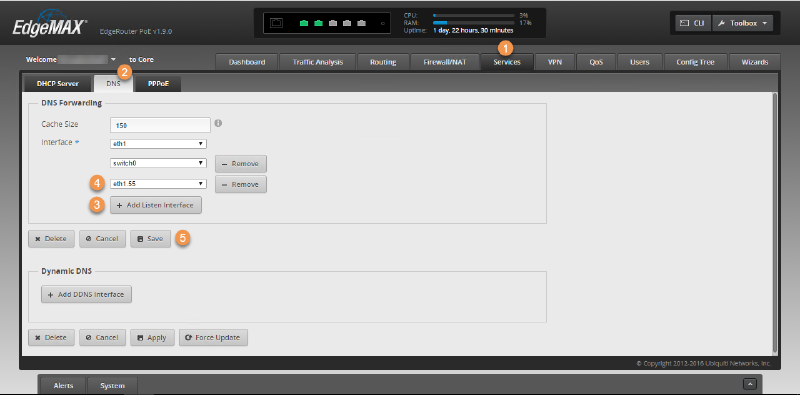Open the Alerts panel tab
The width and height of the screenshot is (800, 395).
63,385
